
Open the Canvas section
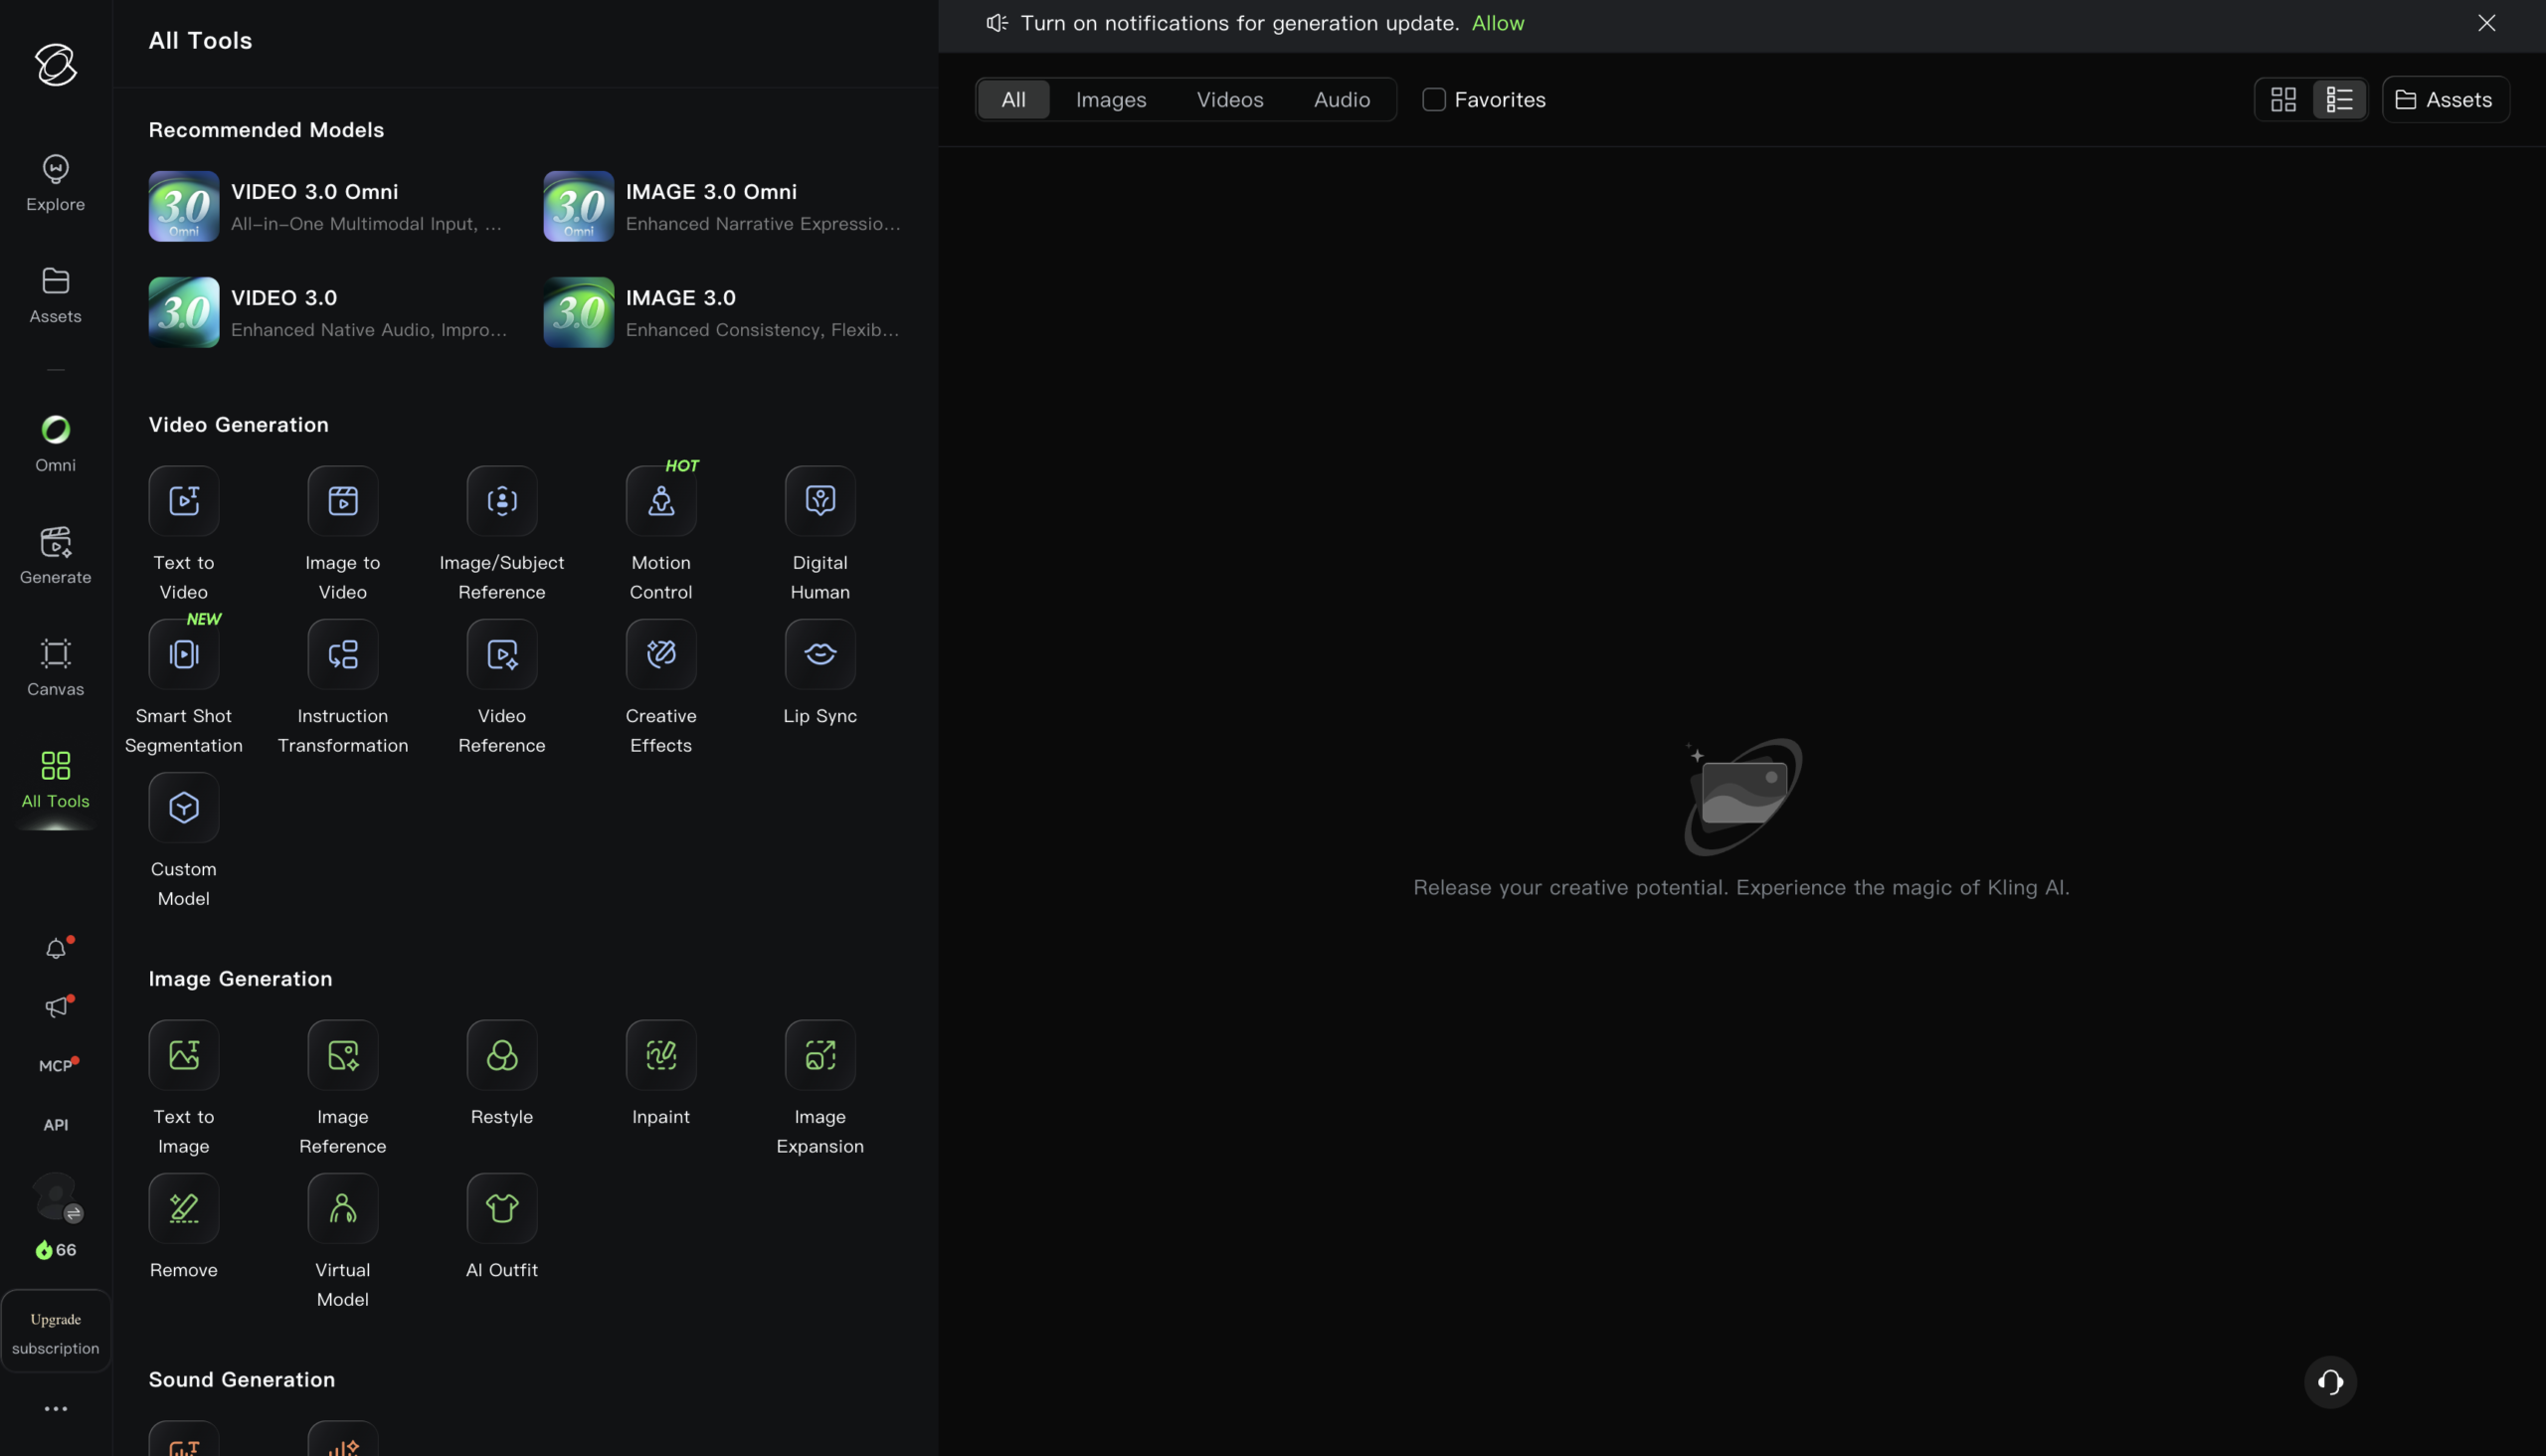click(56, 668)
